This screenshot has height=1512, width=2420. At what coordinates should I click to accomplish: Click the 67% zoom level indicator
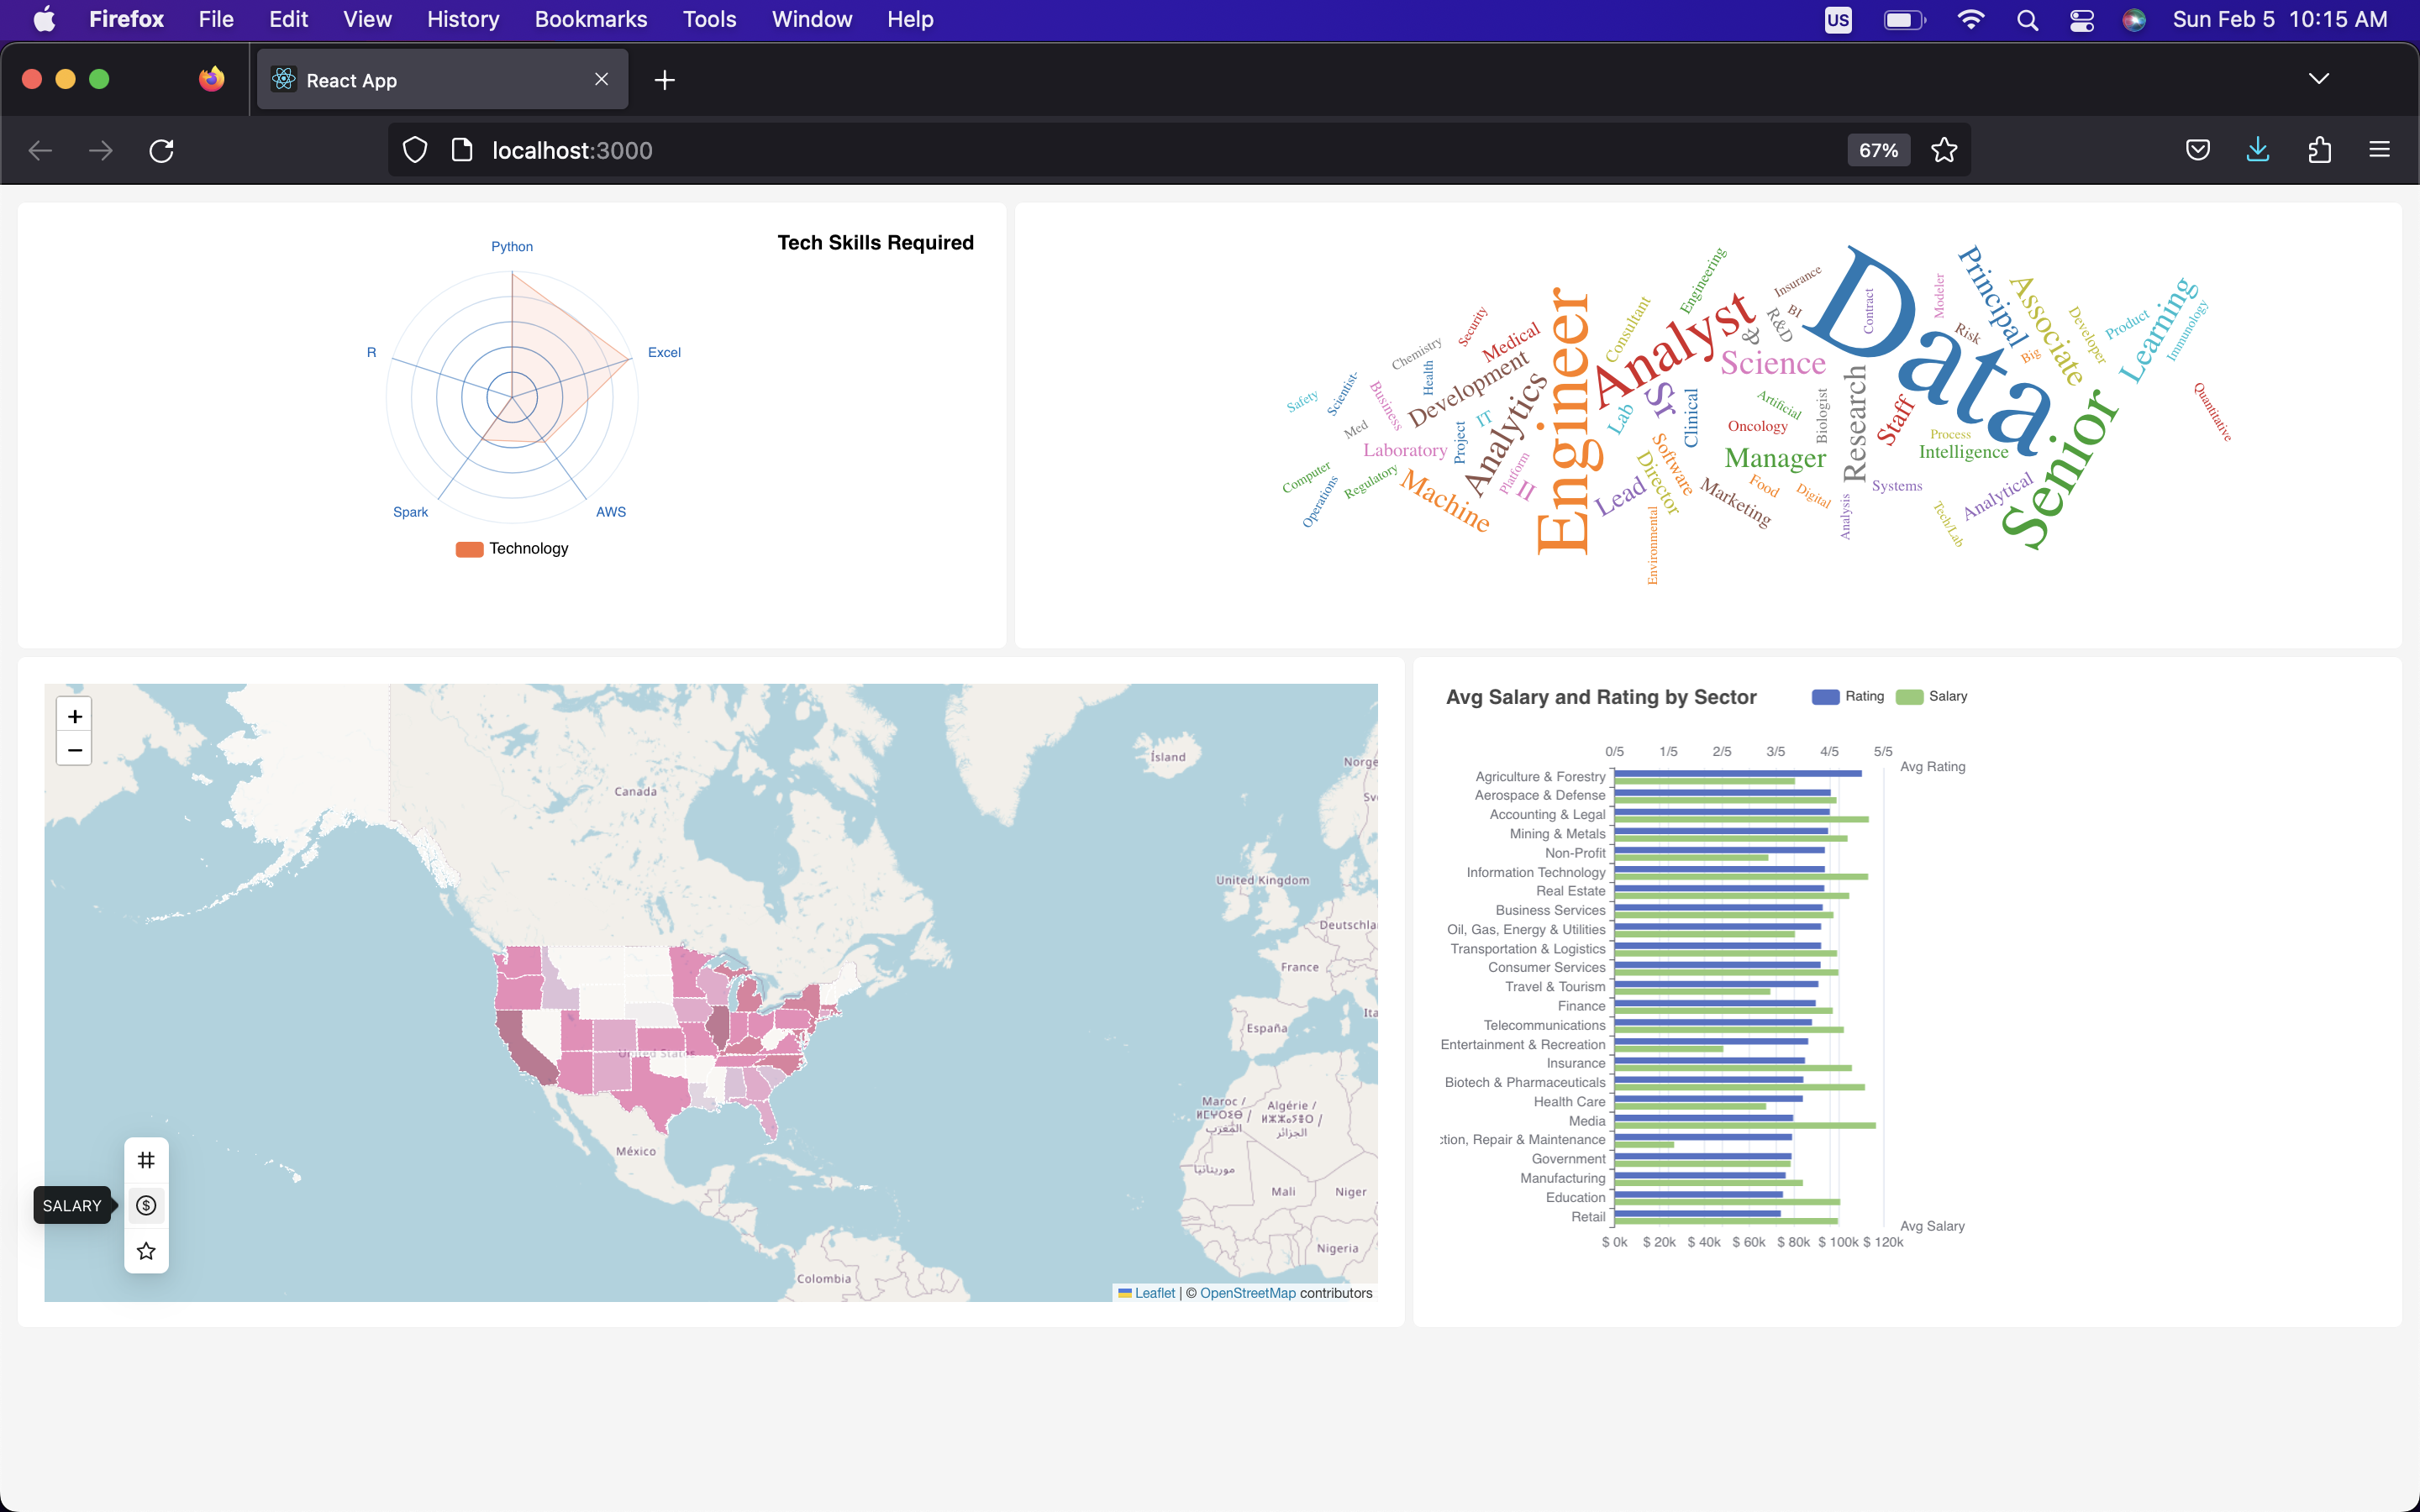pyautogui.click(x=1877, y=150)
